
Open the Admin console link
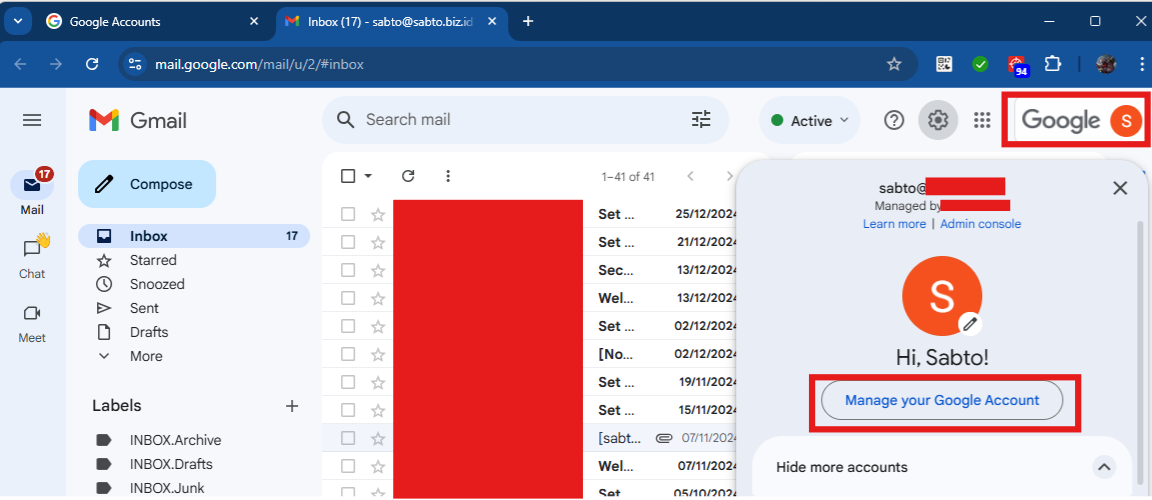point(980,224)
